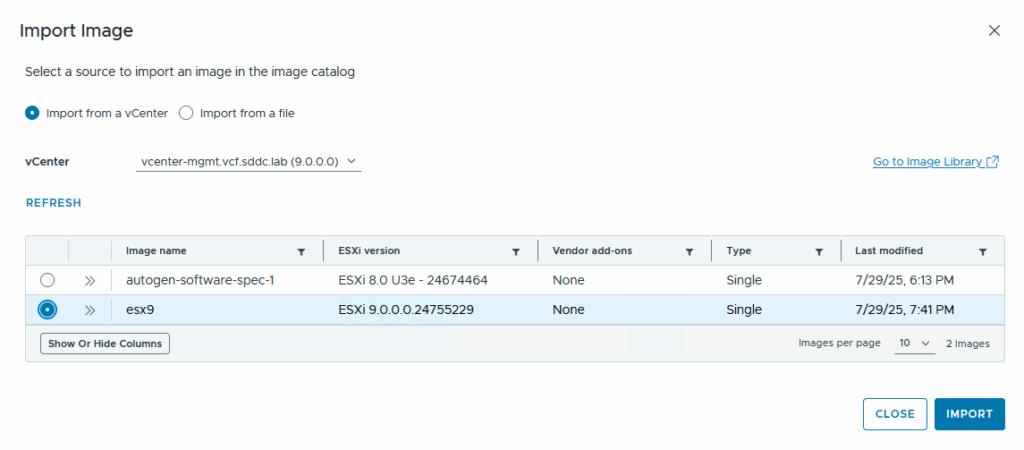Screen dimensions: 1024x450
Task: Click the REFRESH link
Action: click(x=53, y=203)
